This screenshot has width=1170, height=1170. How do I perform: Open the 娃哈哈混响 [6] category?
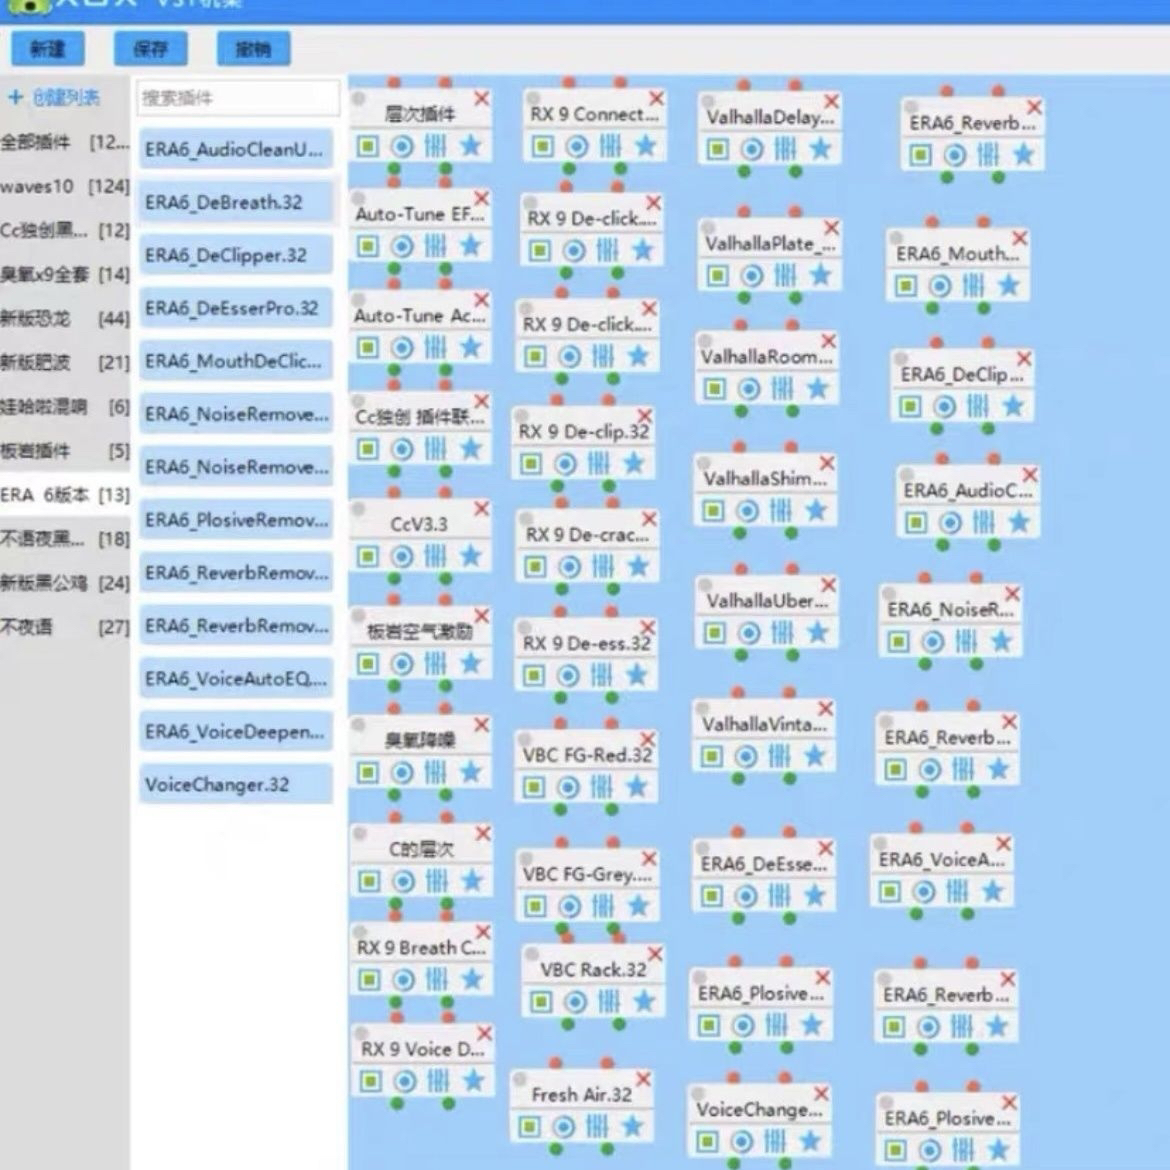(x=65, y=407)
